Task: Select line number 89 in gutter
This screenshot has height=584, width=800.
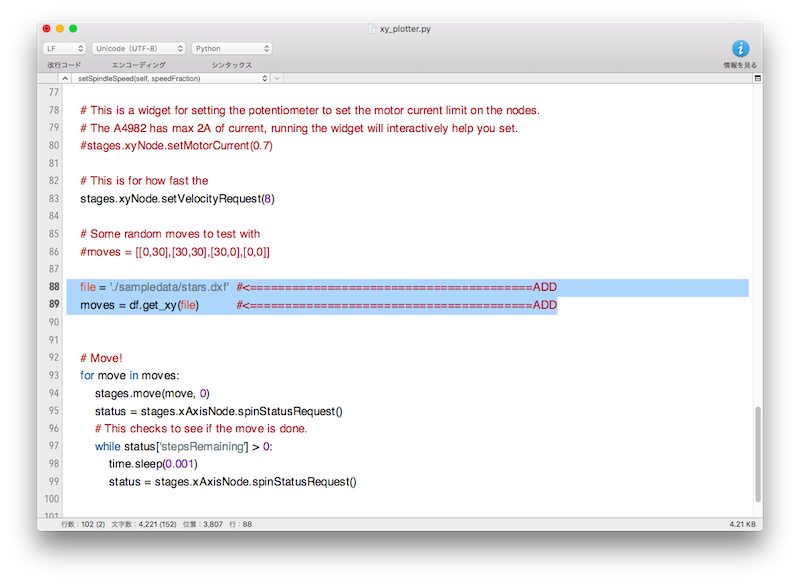Action: (x=54, y=304)
